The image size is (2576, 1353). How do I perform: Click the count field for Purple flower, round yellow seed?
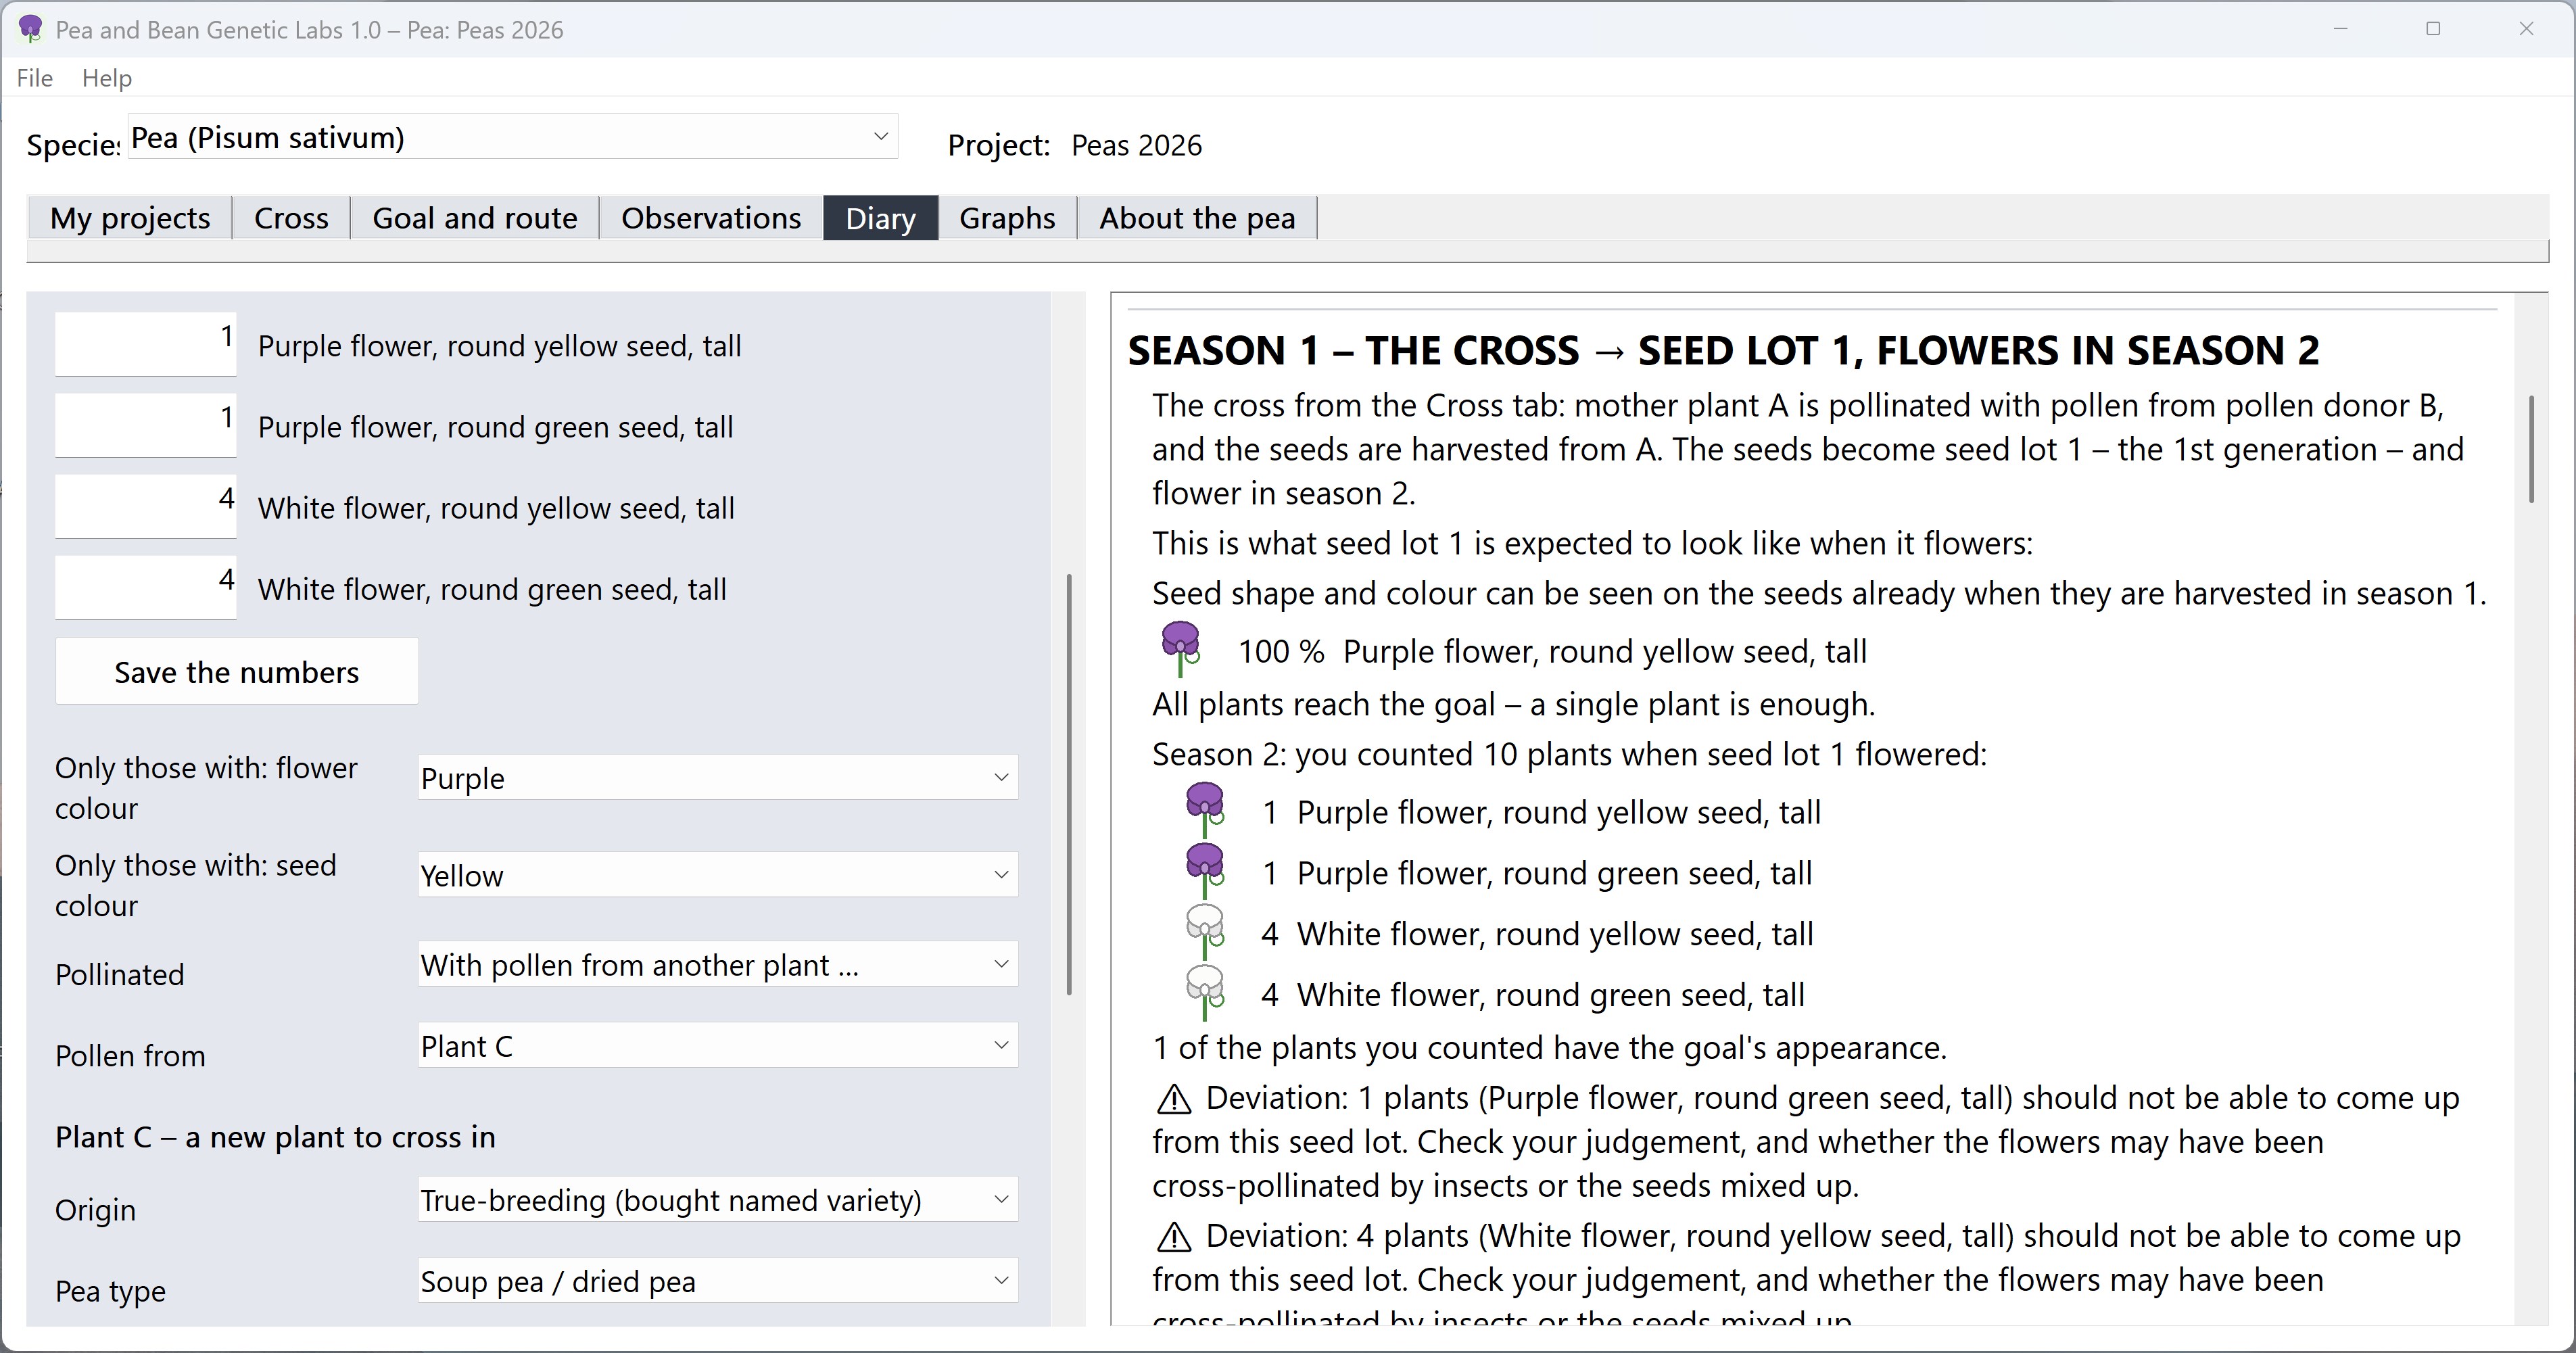(146, 344)
